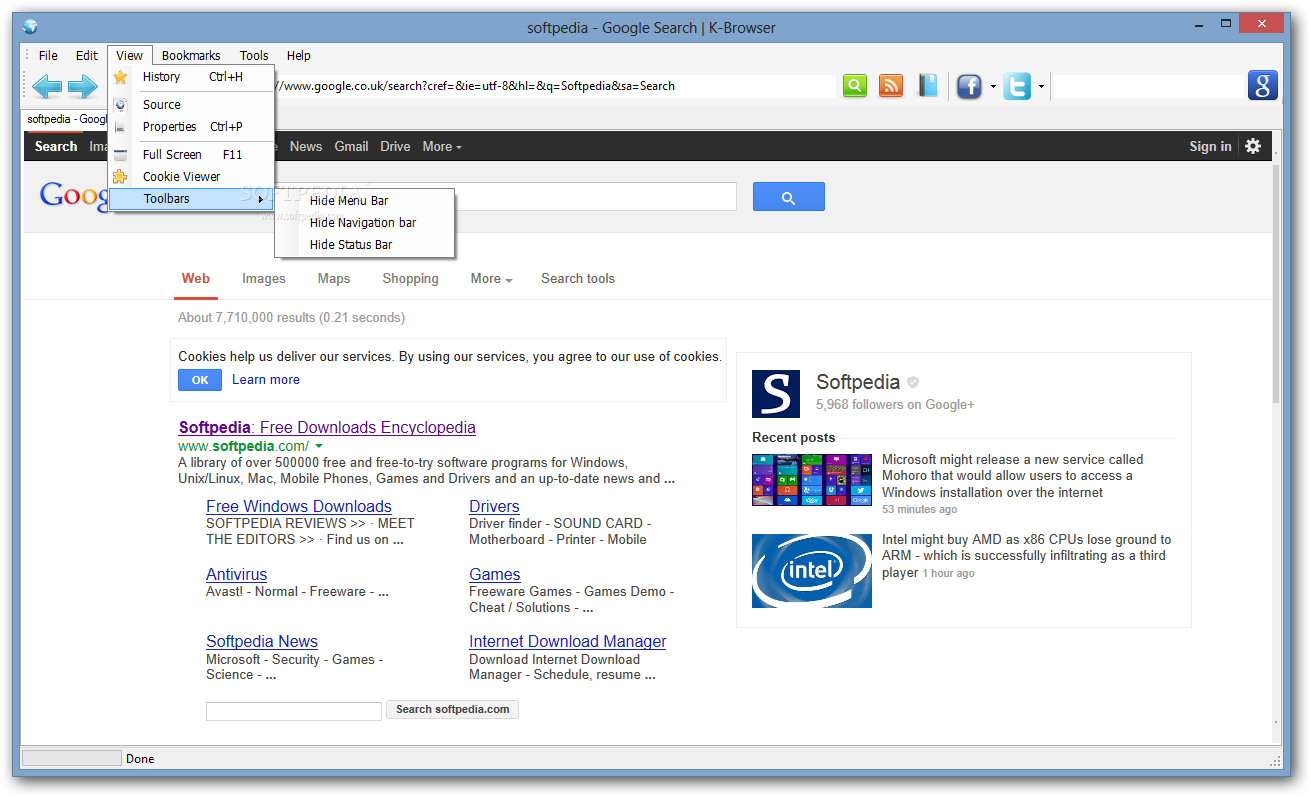Select Properties menu entry

pyautogui.click(x=191, y=127)
